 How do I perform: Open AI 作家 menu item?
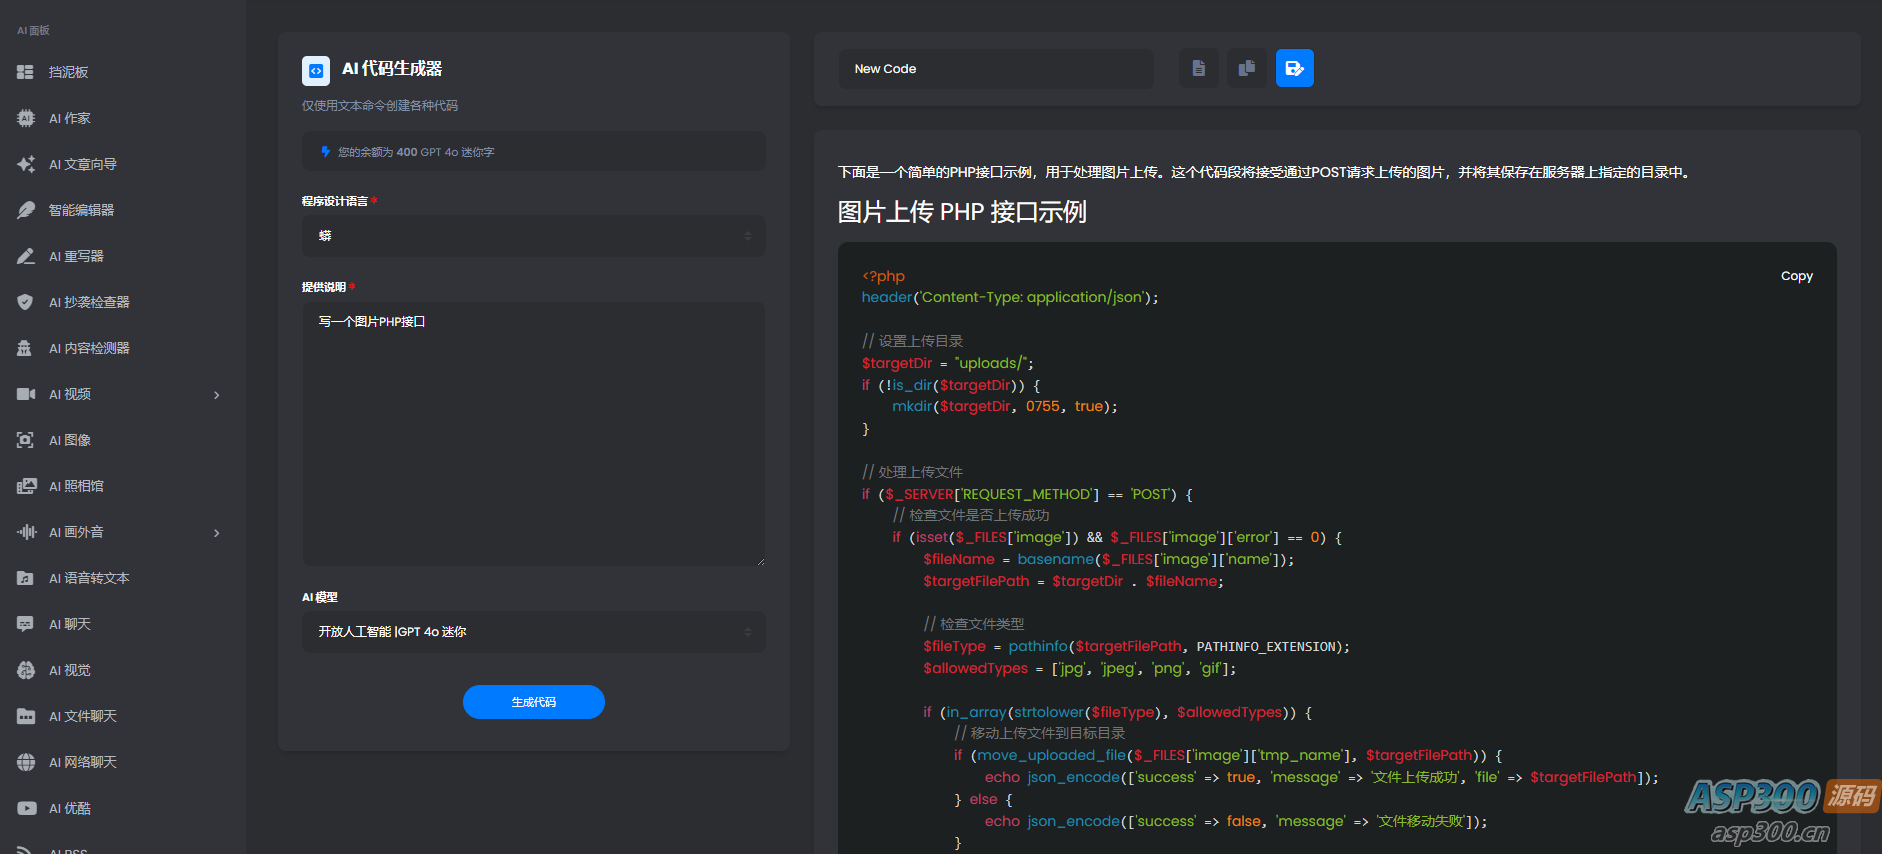tap(70, 118)
